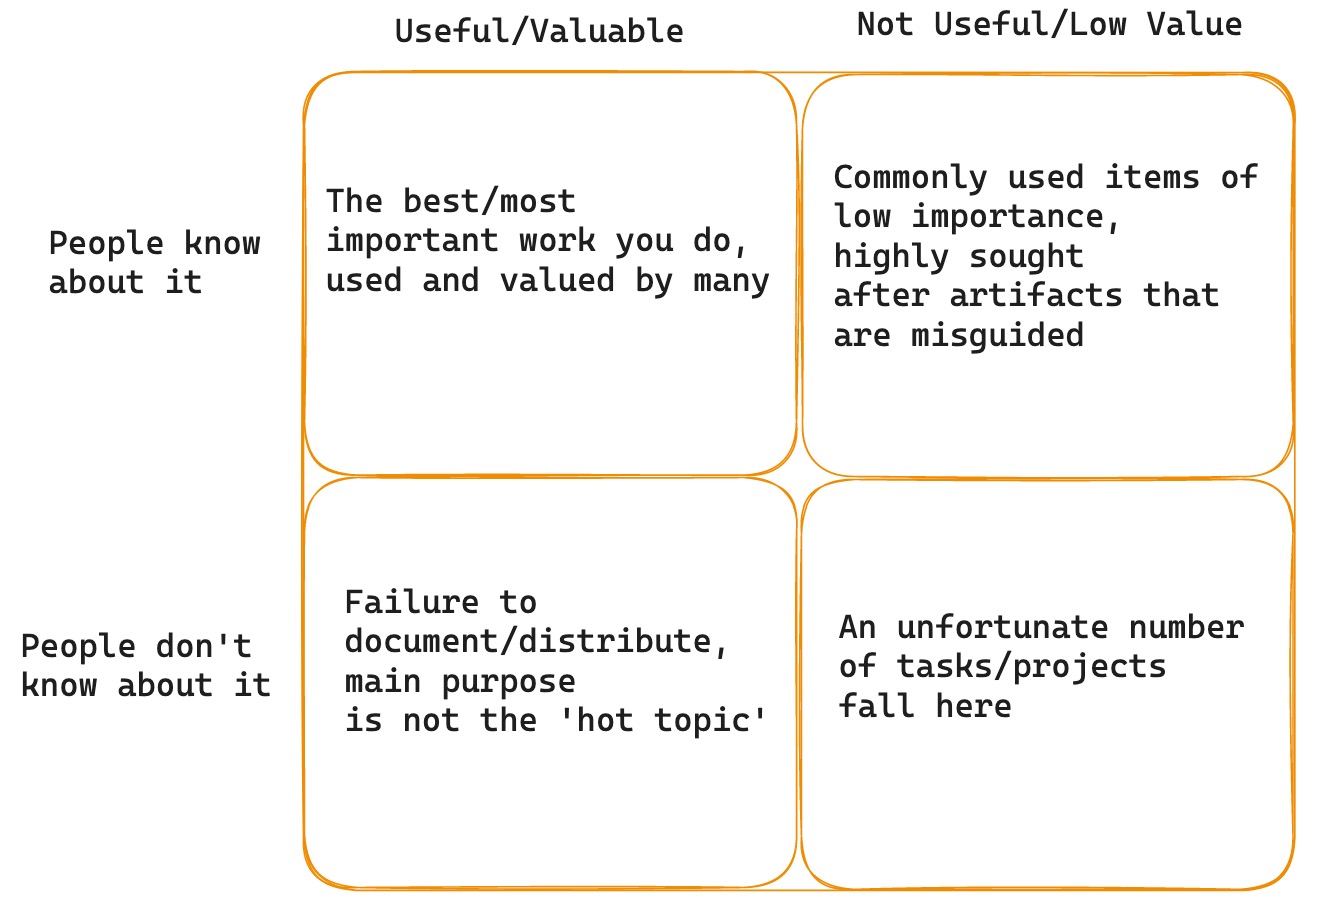Click the 'highly sought' text line
This screenshot has width=1330, height=916.
(x=958, y=256)
